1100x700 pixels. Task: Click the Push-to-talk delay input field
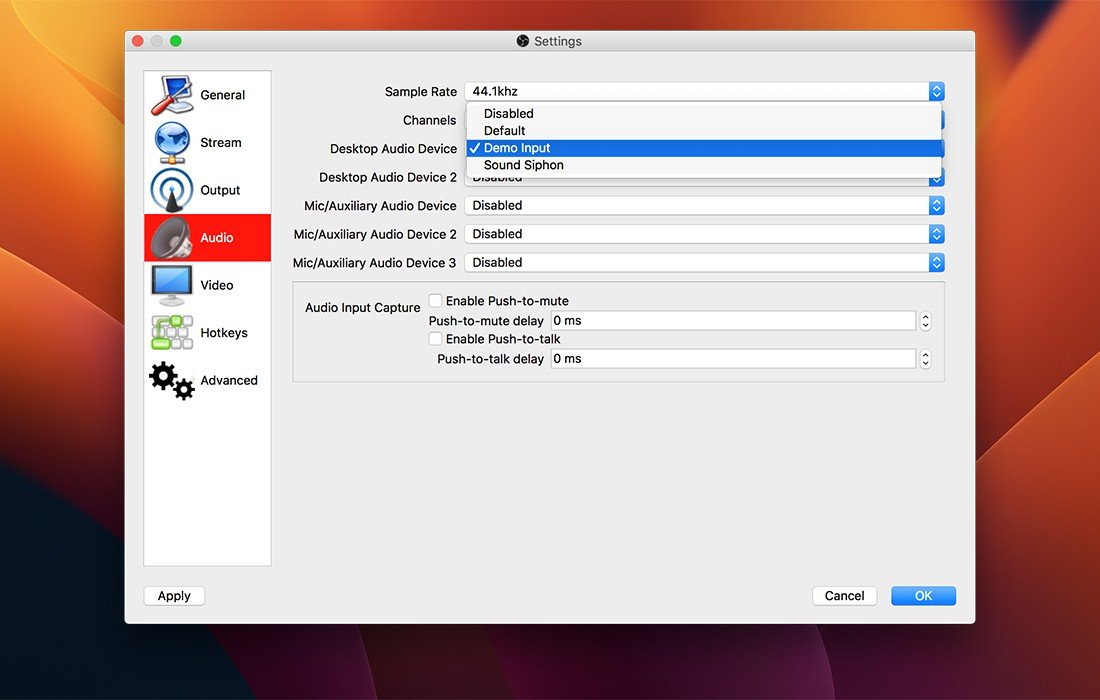click(732, 359)
